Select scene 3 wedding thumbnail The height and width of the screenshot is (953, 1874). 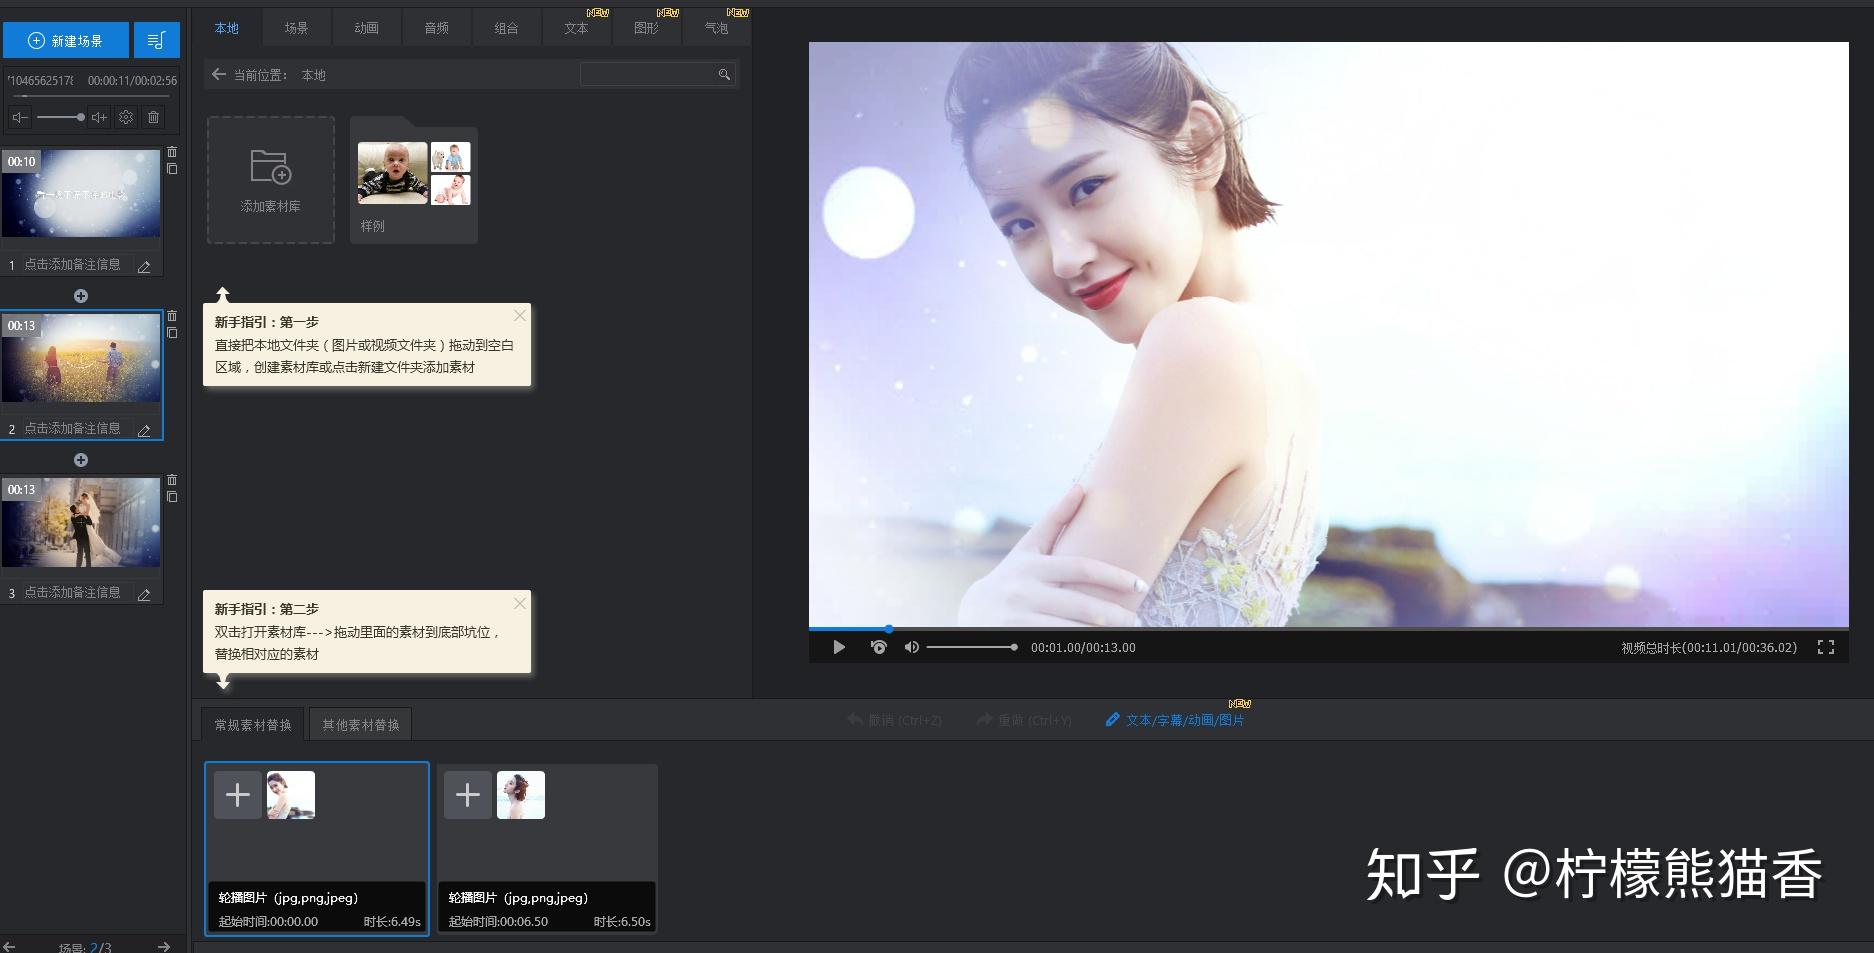click(81, 522)
